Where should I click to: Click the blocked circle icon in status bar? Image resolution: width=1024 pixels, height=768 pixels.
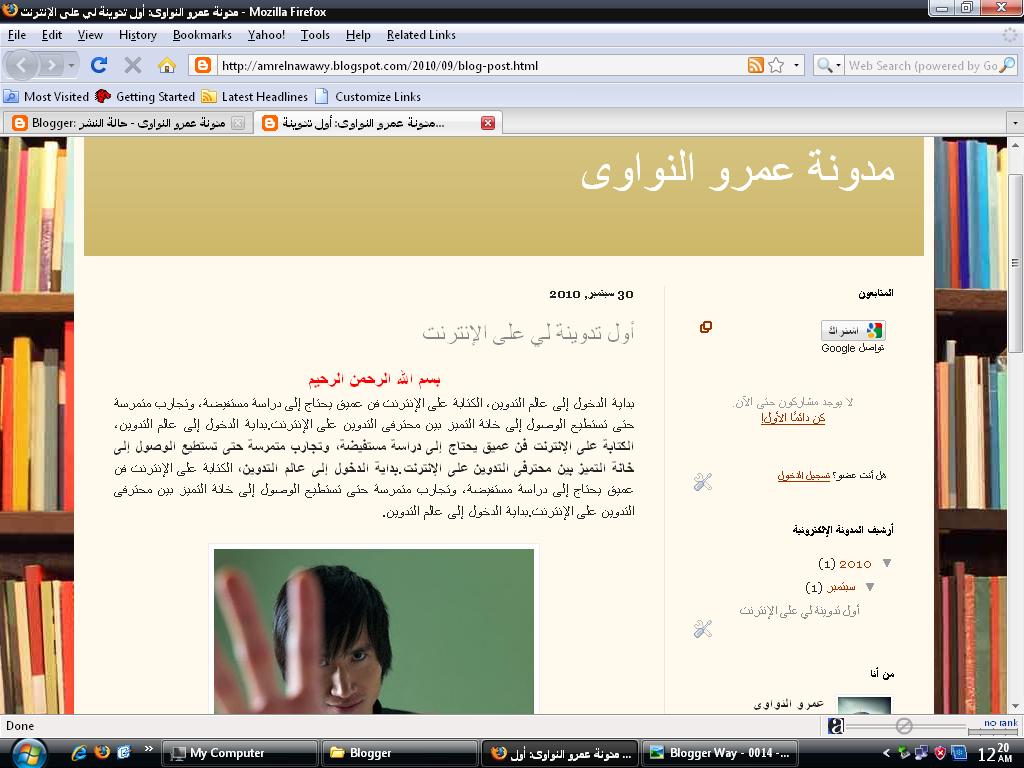tap(904, 726)
